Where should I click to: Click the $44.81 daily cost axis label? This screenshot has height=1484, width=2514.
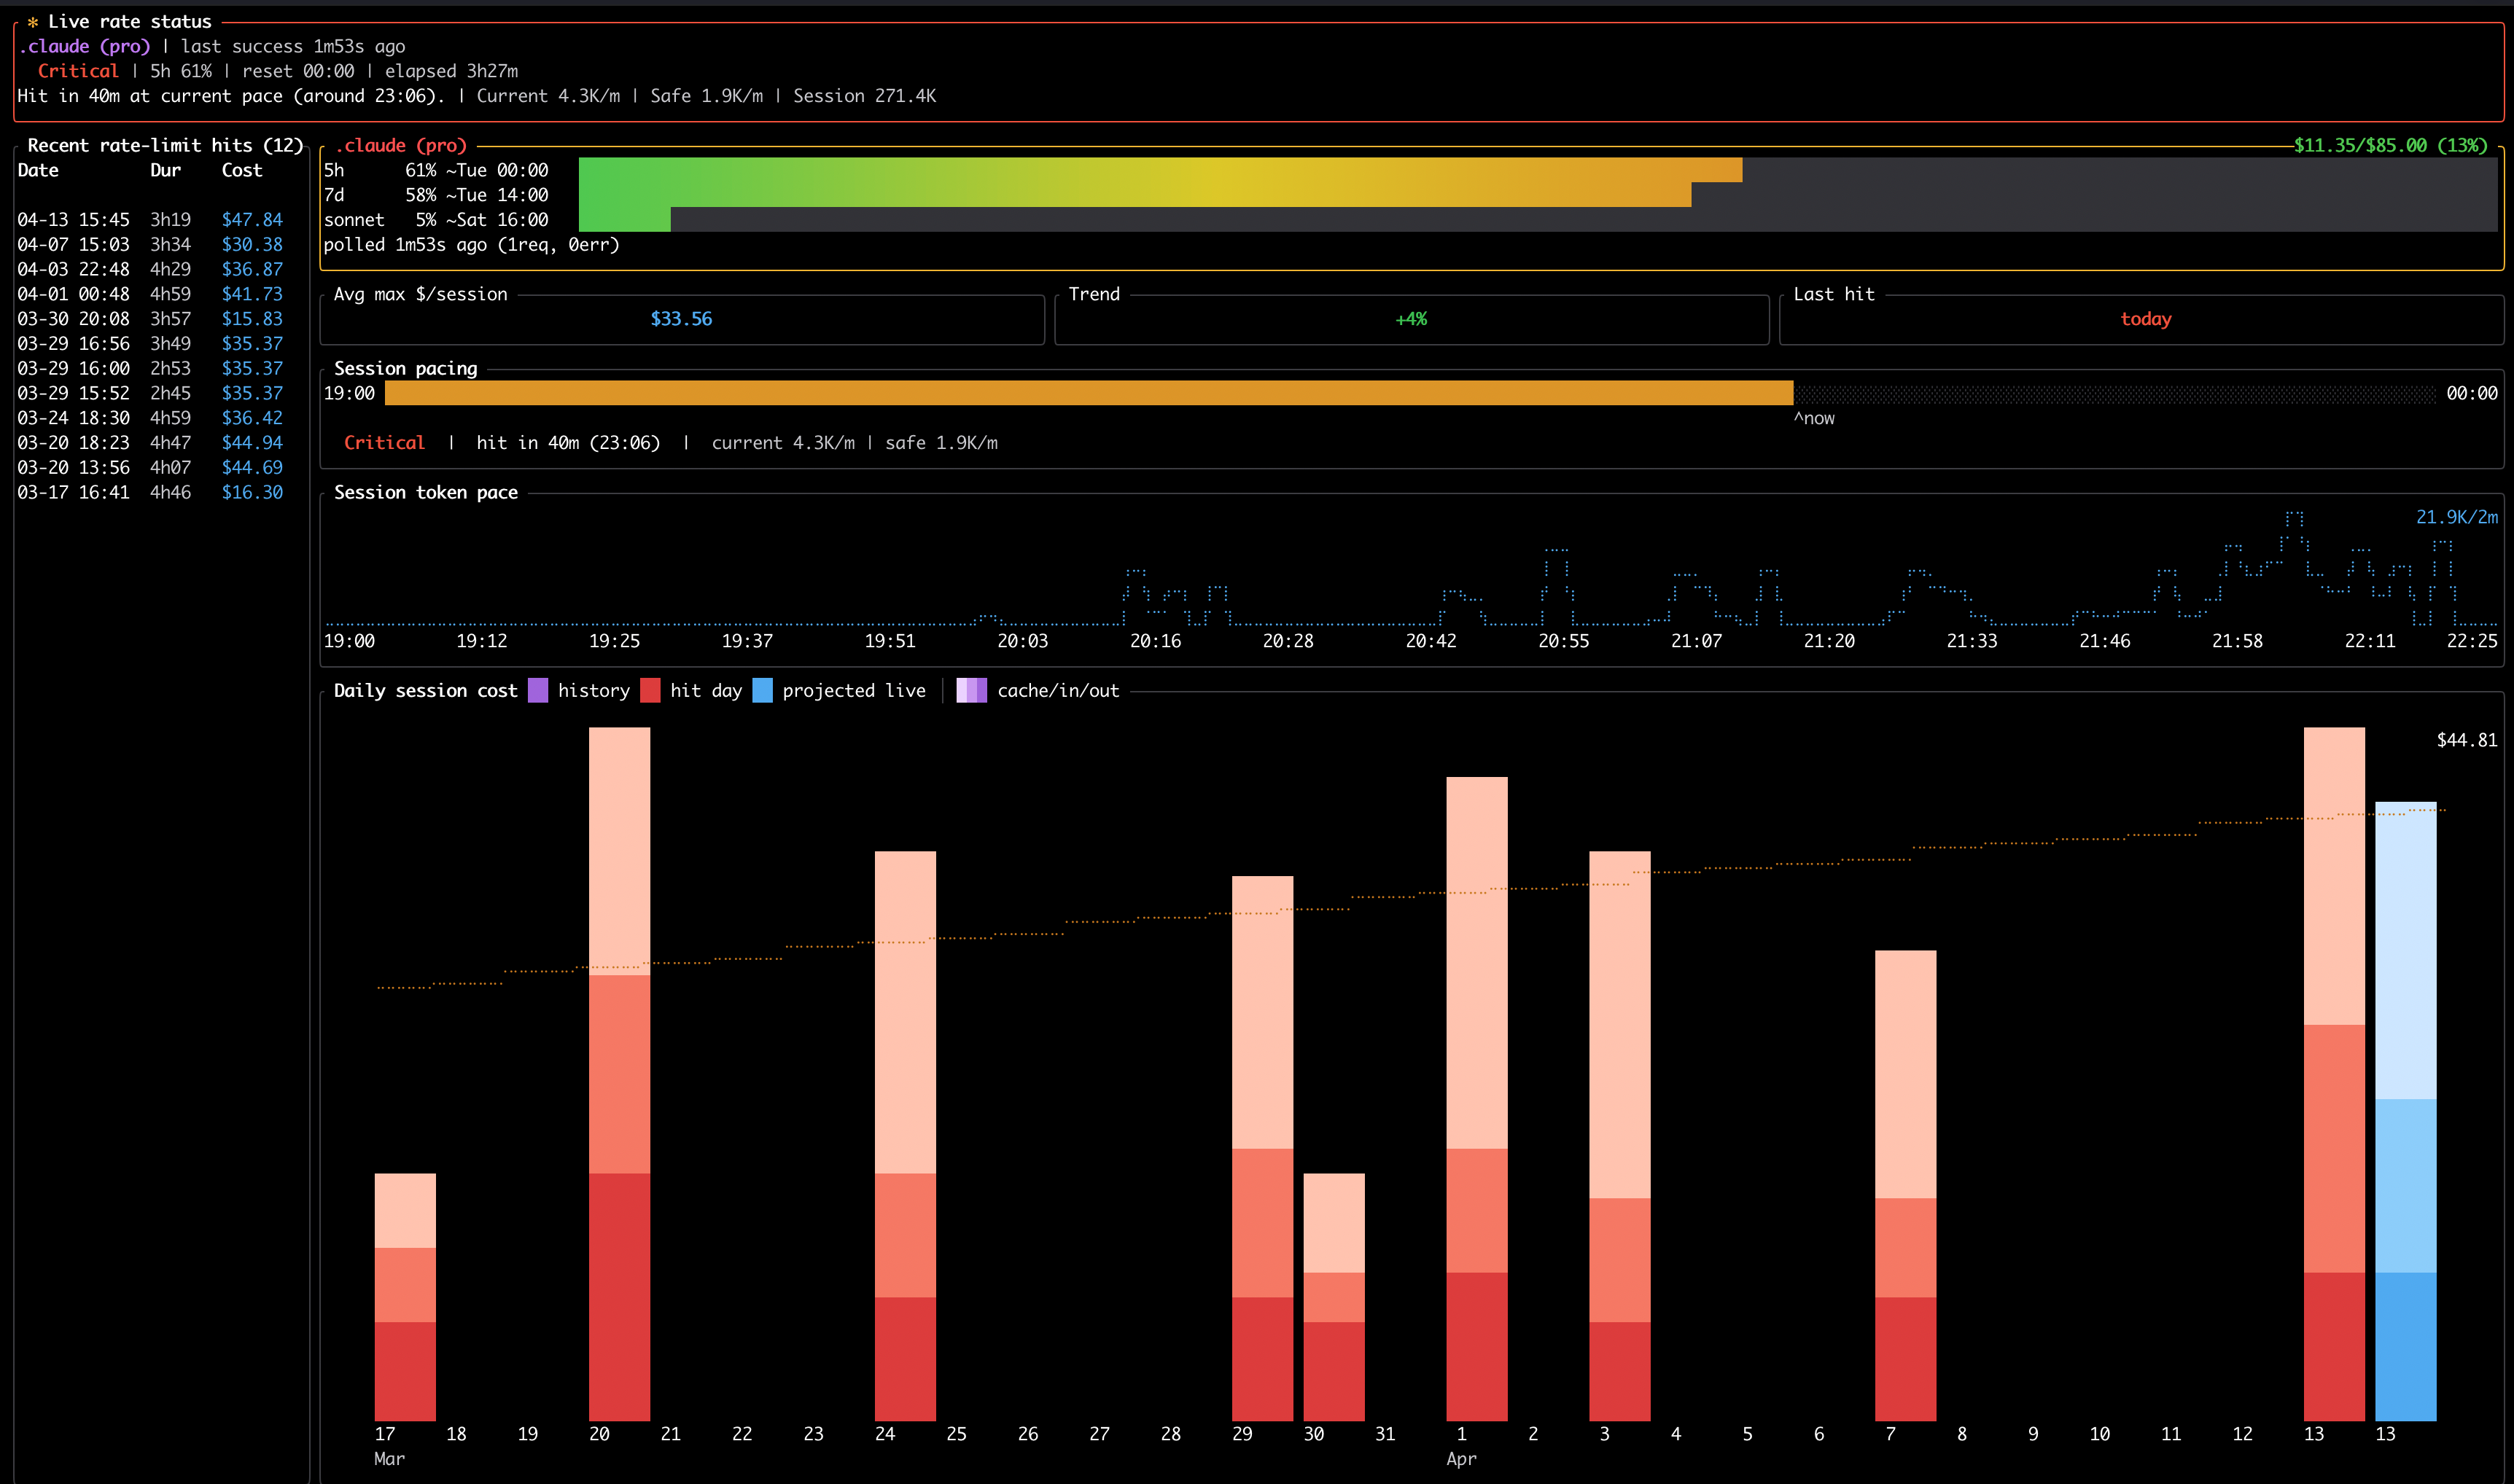click(x=2467, y=740)
